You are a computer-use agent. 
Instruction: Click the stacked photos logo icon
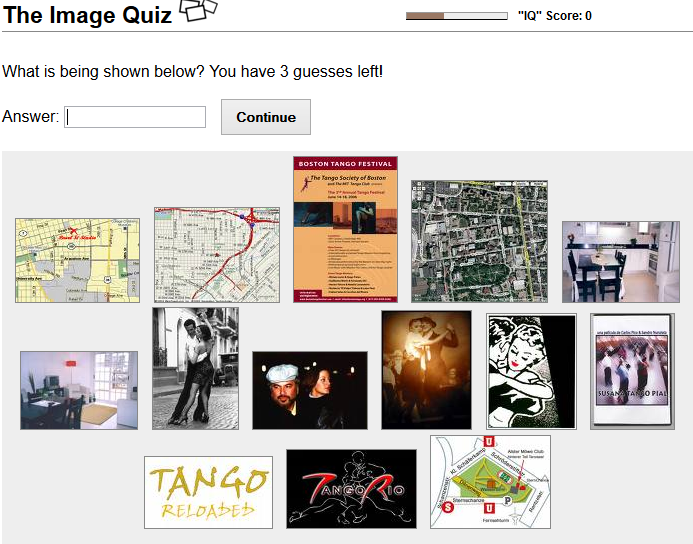198,10
